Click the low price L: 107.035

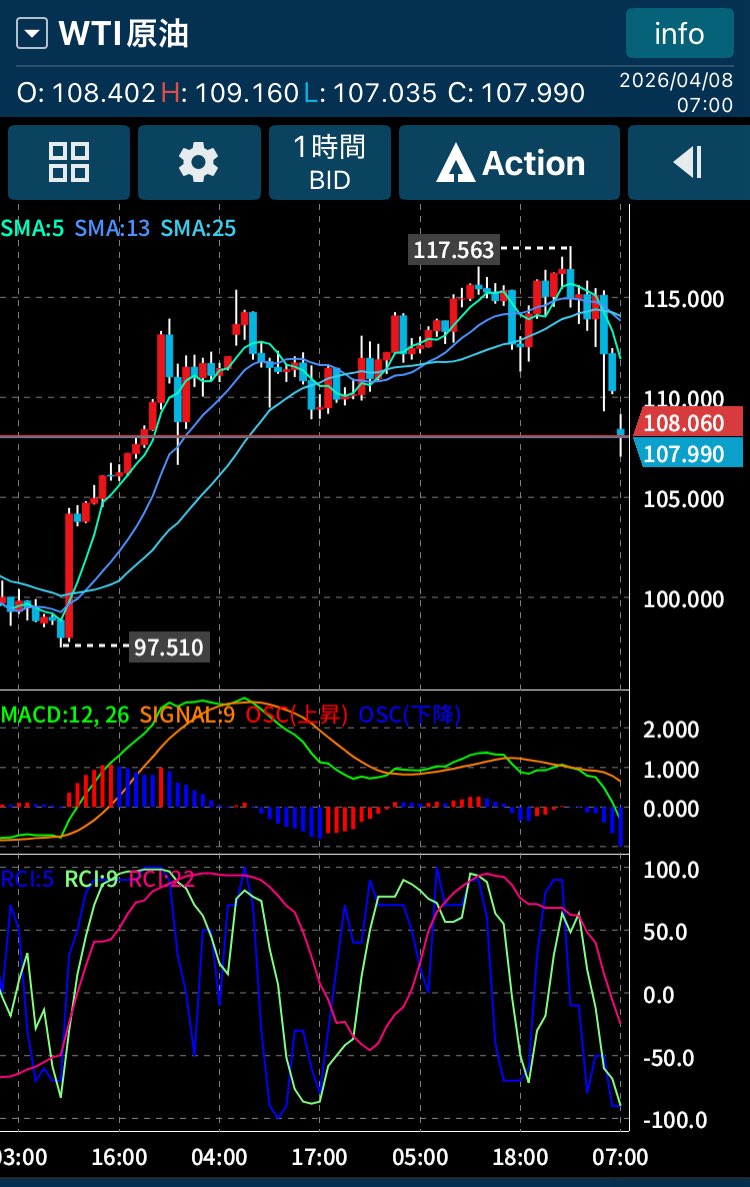(370, 92)
